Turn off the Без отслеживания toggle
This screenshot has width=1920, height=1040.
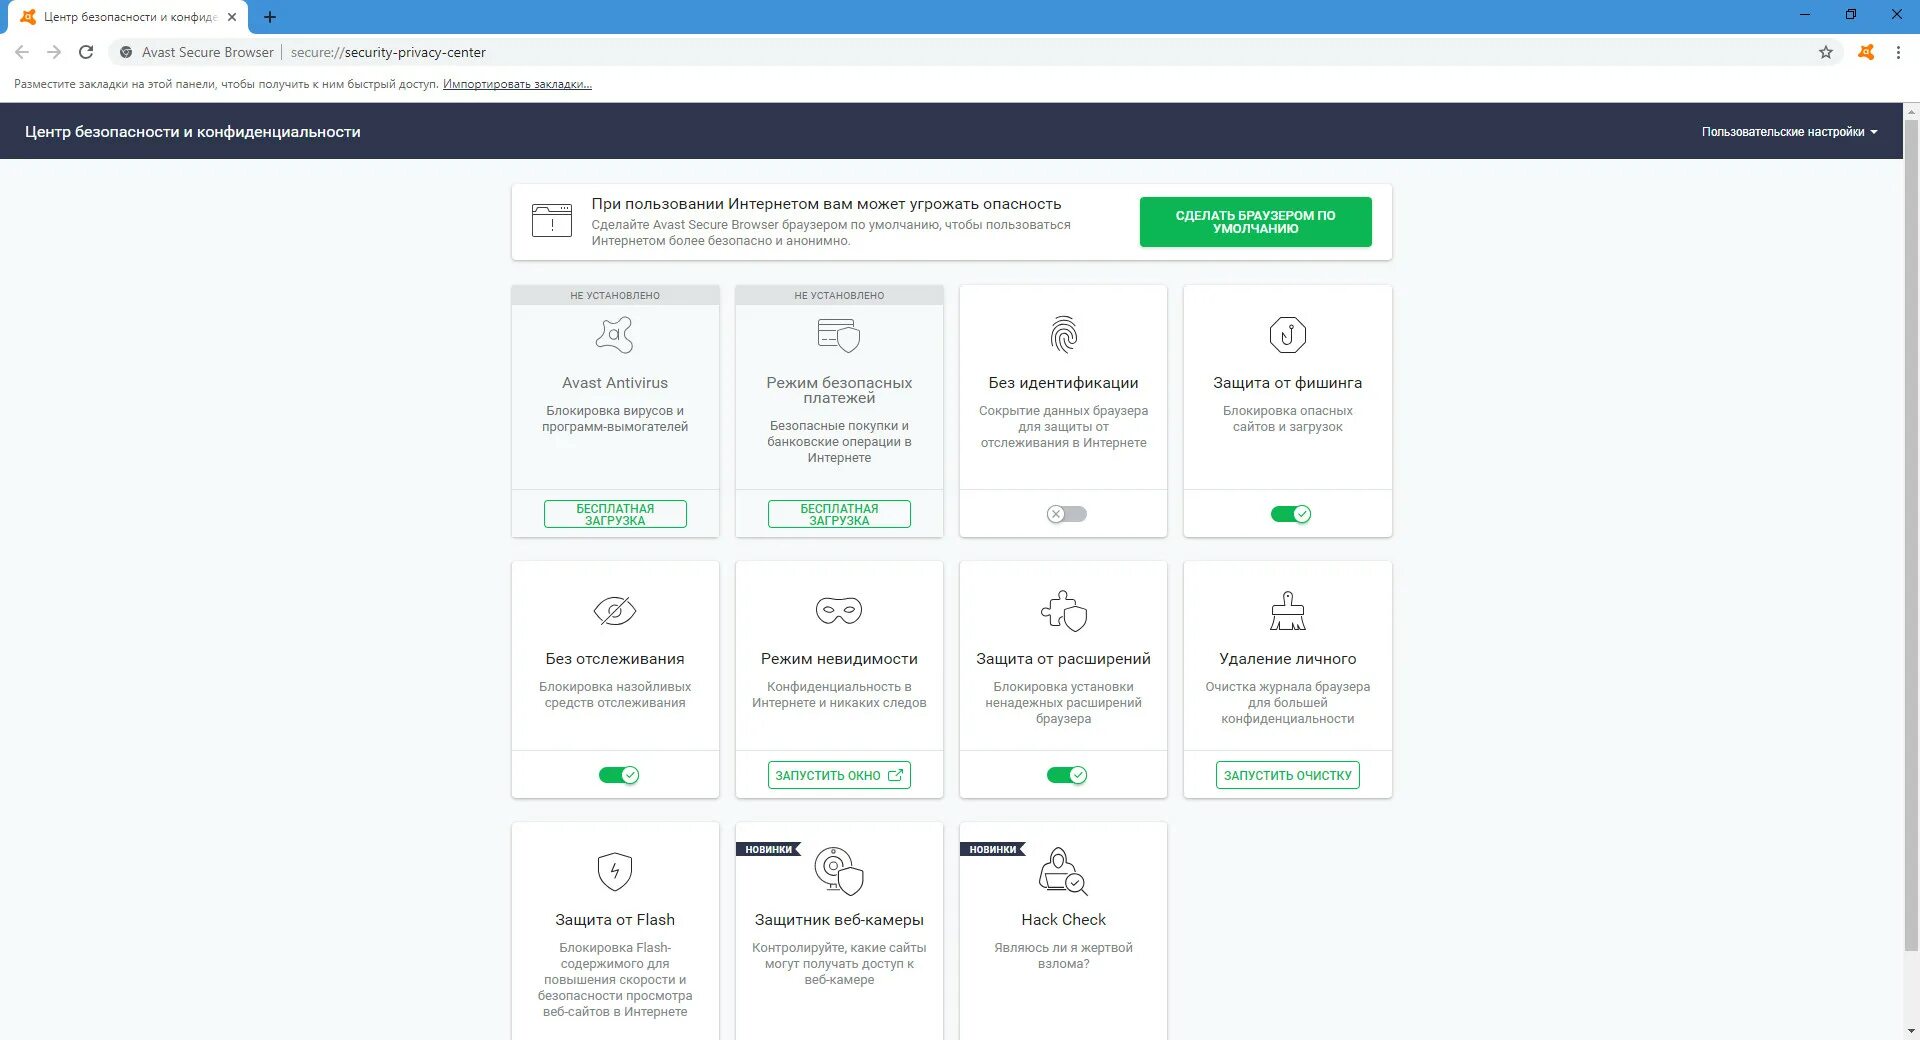tap(618, 775)
